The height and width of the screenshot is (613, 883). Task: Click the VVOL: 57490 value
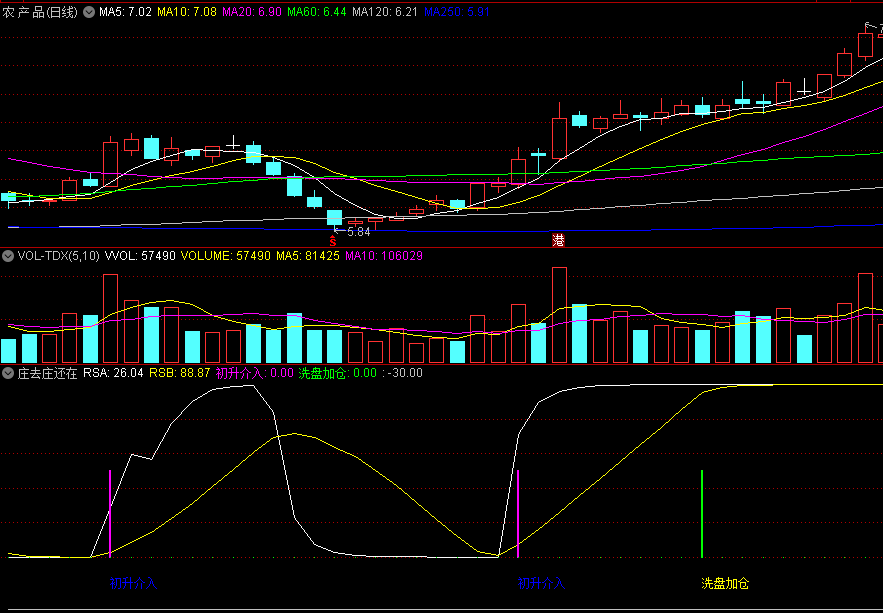tap(141, 256)
